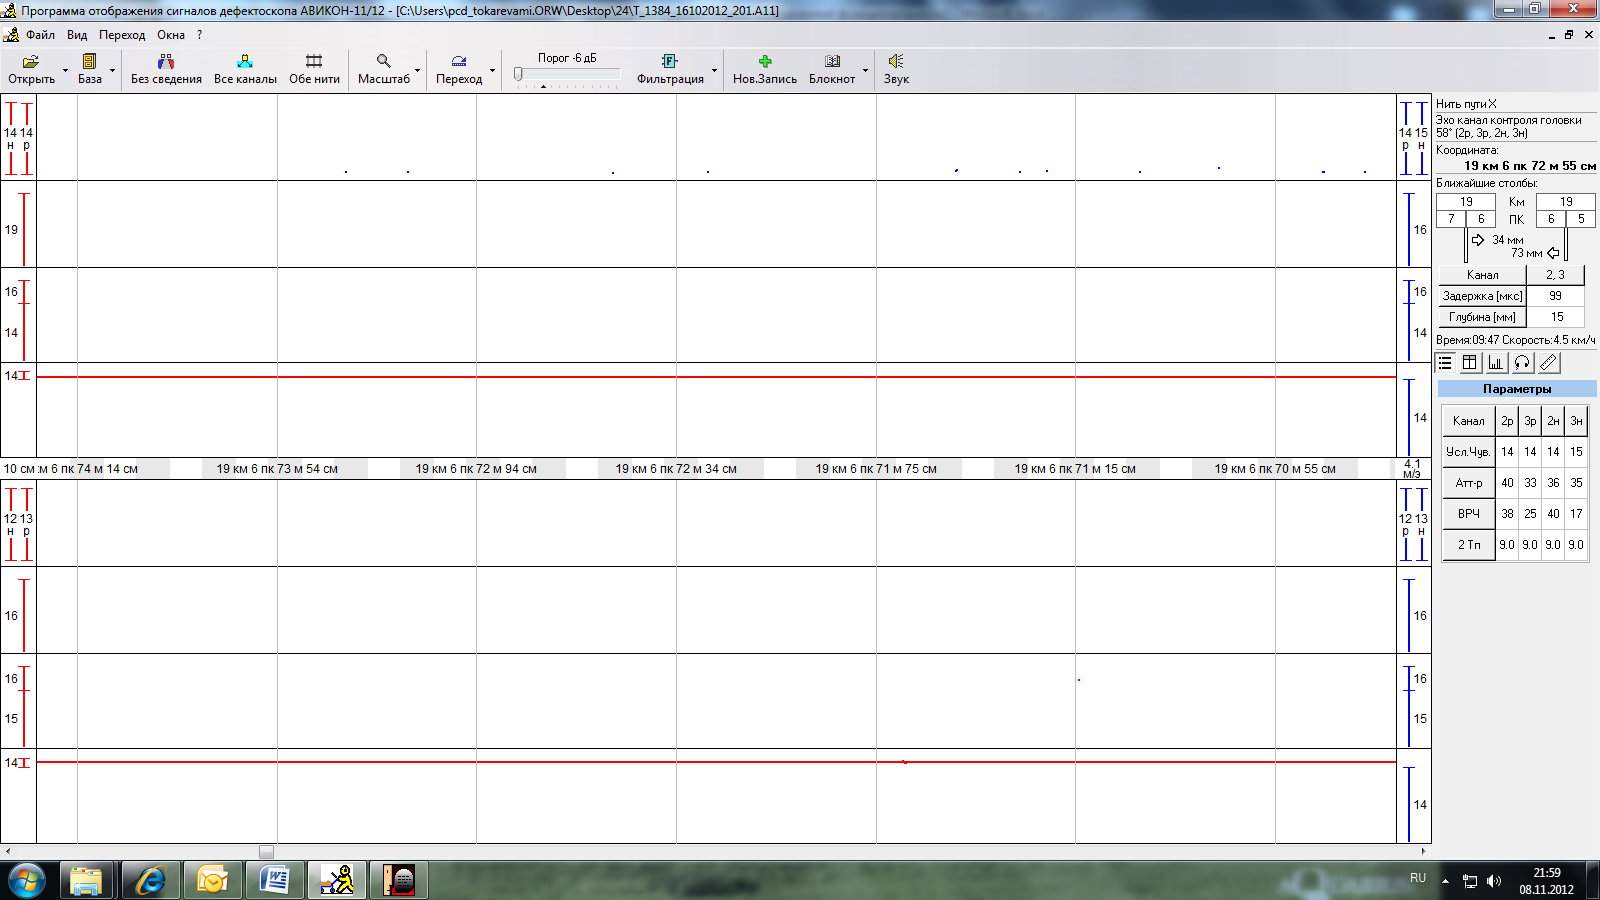This screenshot has width=1600, height=900.
Task: Expand the Открыть dropdown arrow
Action: tap(65, 70)
